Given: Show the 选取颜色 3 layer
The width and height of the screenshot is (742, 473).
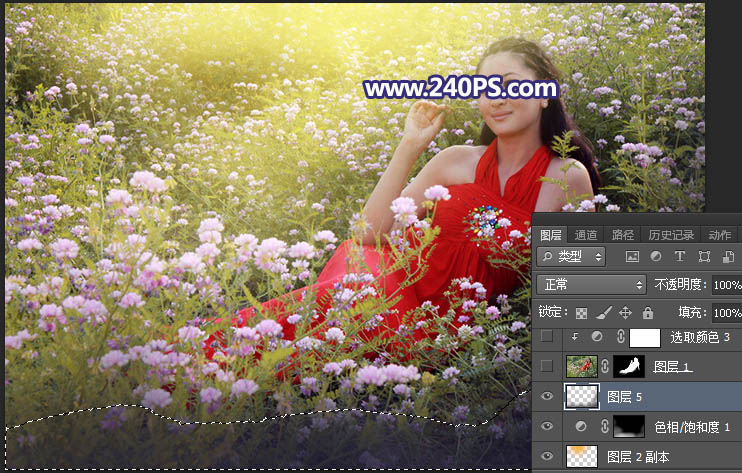Looking at the screenshot, I should 545,338.
